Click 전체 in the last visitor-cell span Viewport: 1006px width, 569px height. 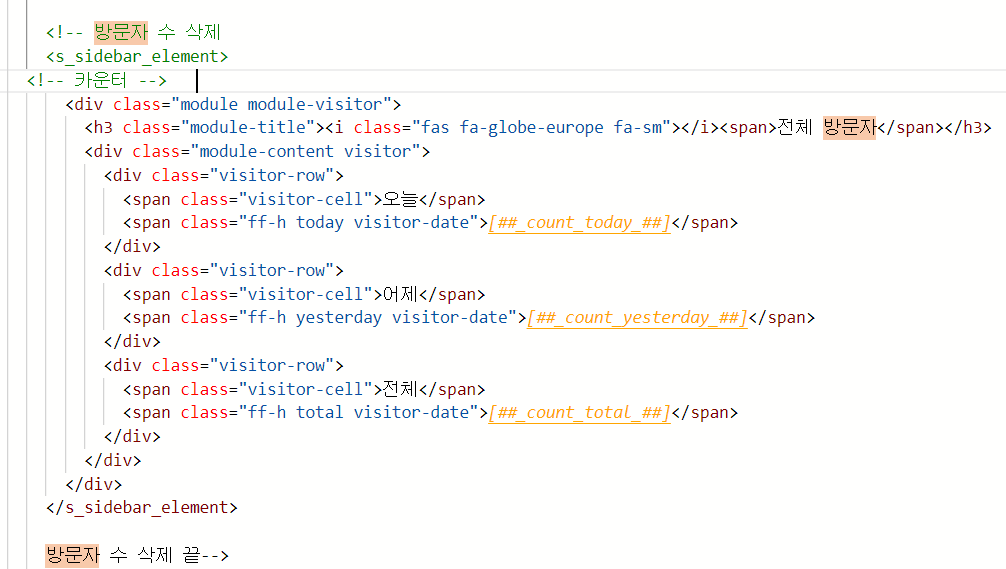pyautogui.click(x=400, y=389)
